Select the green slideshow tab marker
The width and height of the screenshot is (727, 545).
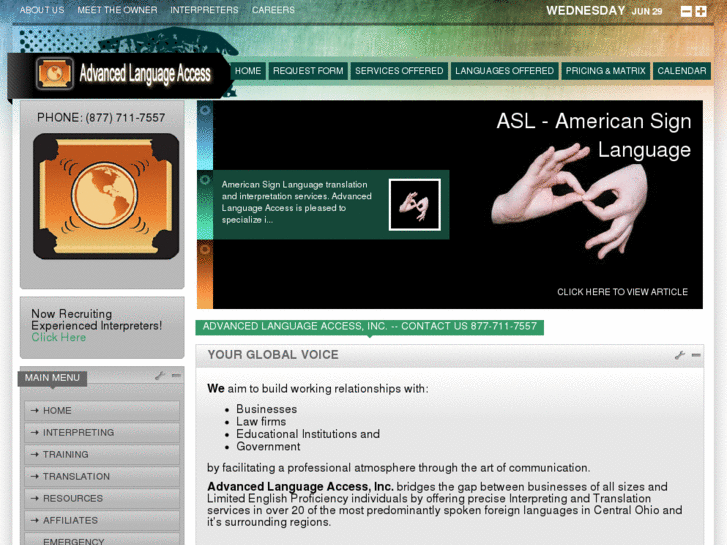(x=205, y=205)
